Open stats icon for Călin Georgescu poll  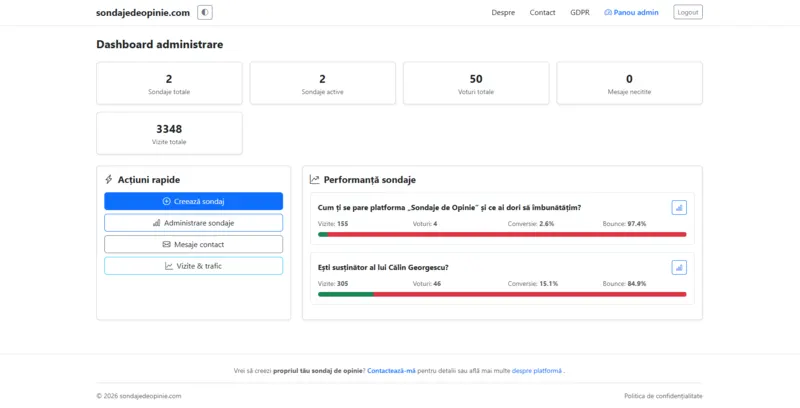679,267
